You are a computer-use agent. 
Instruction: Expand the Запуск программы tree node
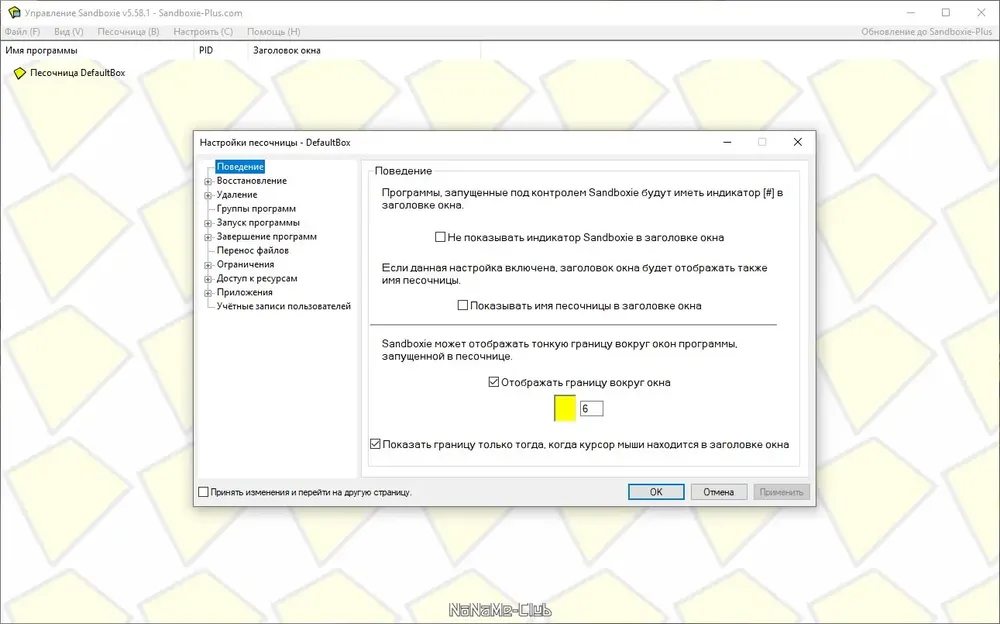[208, 223]
